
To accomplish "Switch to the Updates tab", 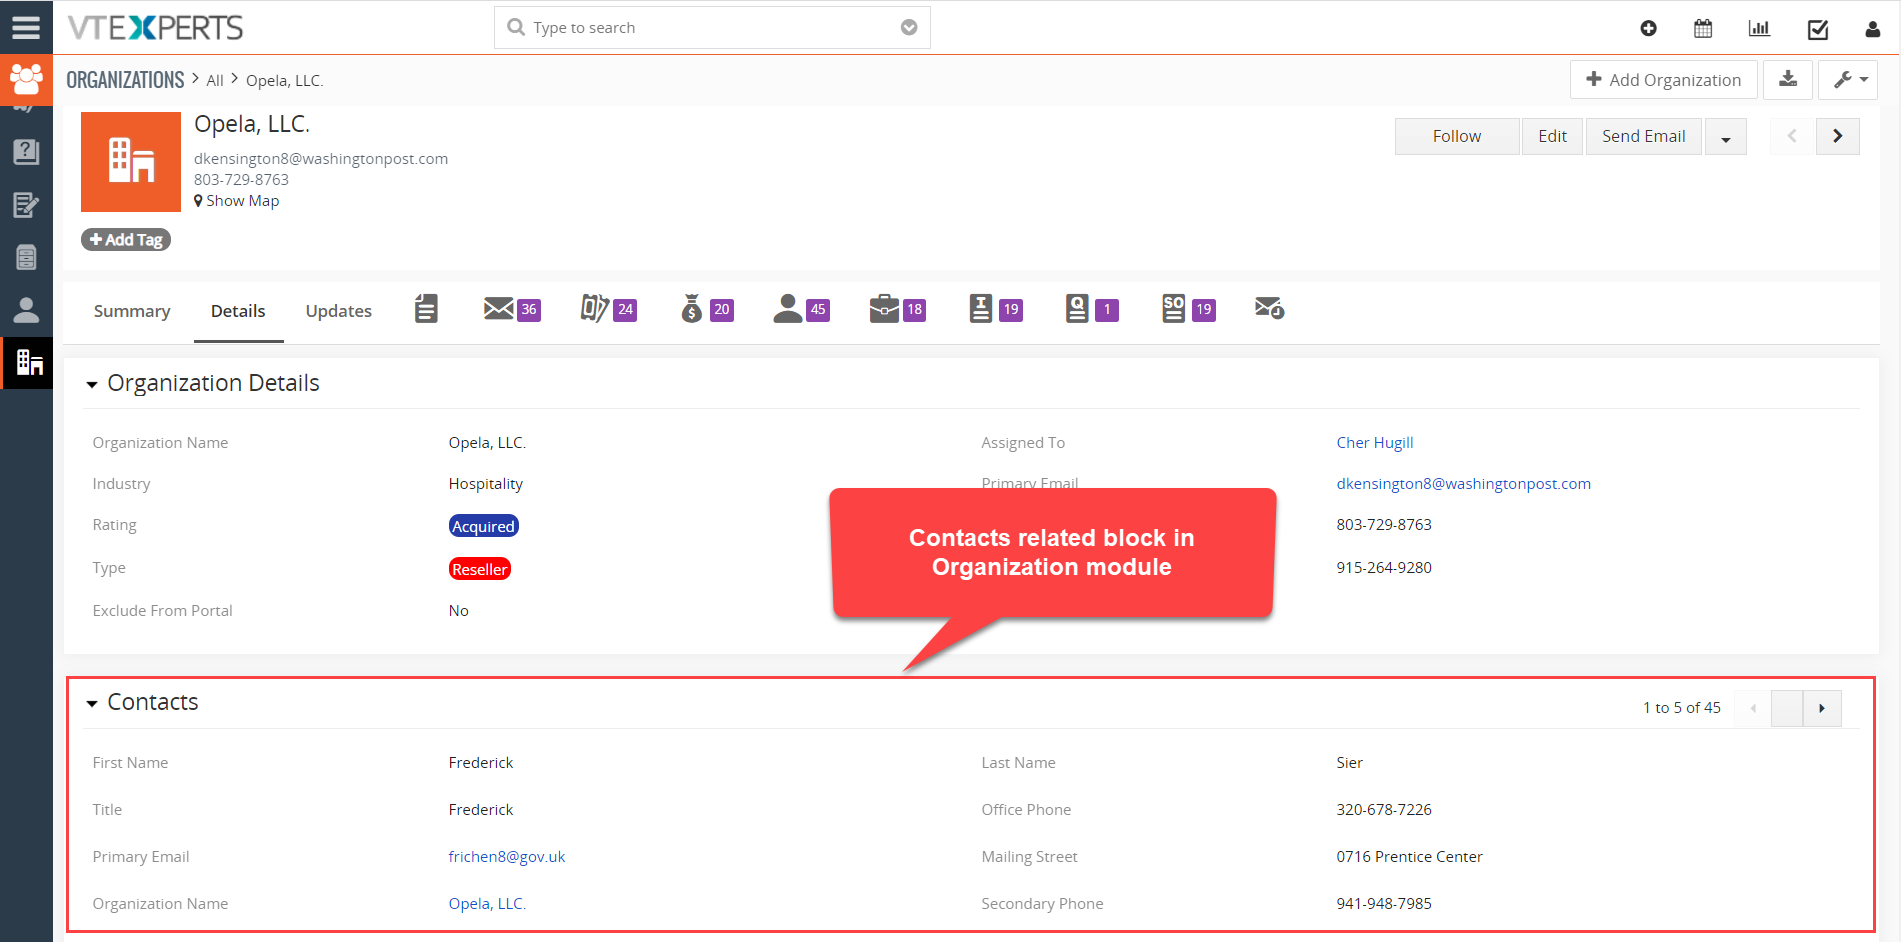I will (x=339, y=311).
